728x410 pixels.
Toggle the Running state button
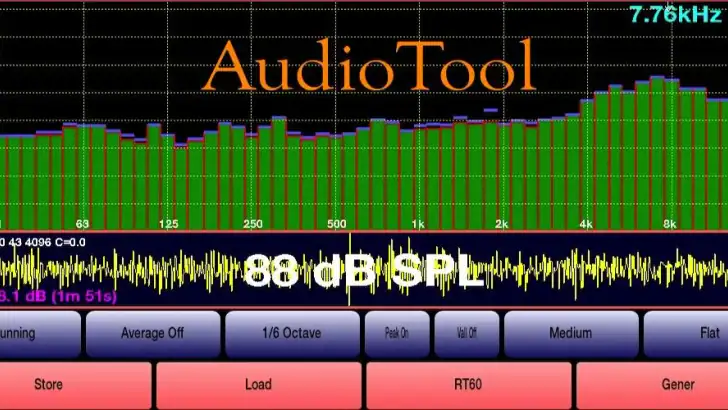pyautogui.click(x=40, y=334)
